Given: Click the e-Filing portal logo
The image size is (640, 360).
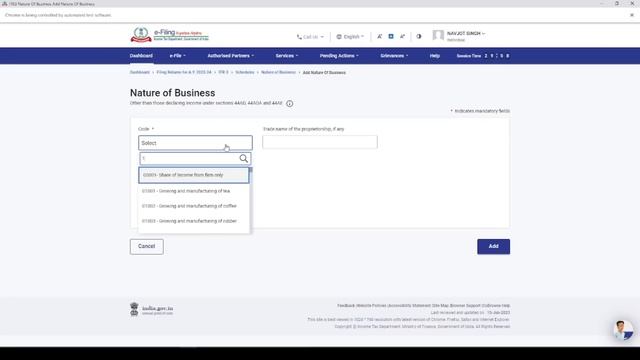Looking at the screenshot, I should tap(169, 35).
